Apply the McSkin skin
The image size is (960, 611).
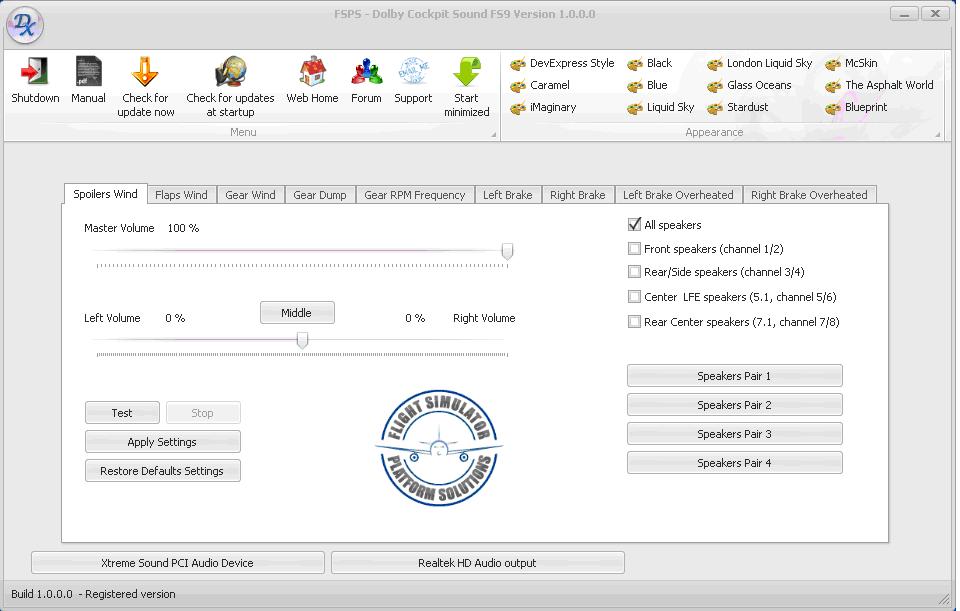coord(852,63)
